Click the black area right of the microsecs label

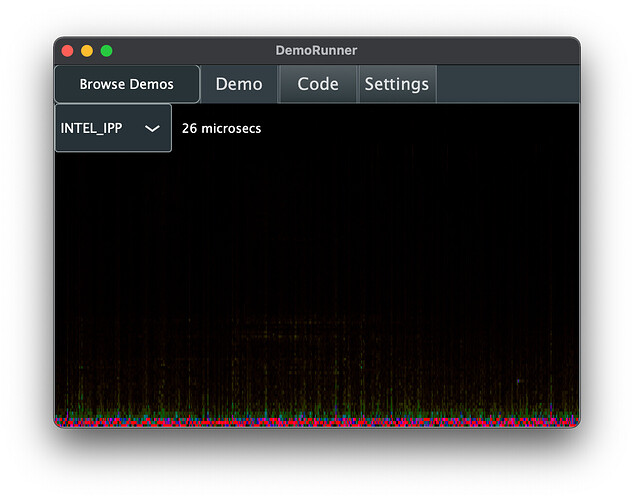pyautogui.click(x=419, y=128)
